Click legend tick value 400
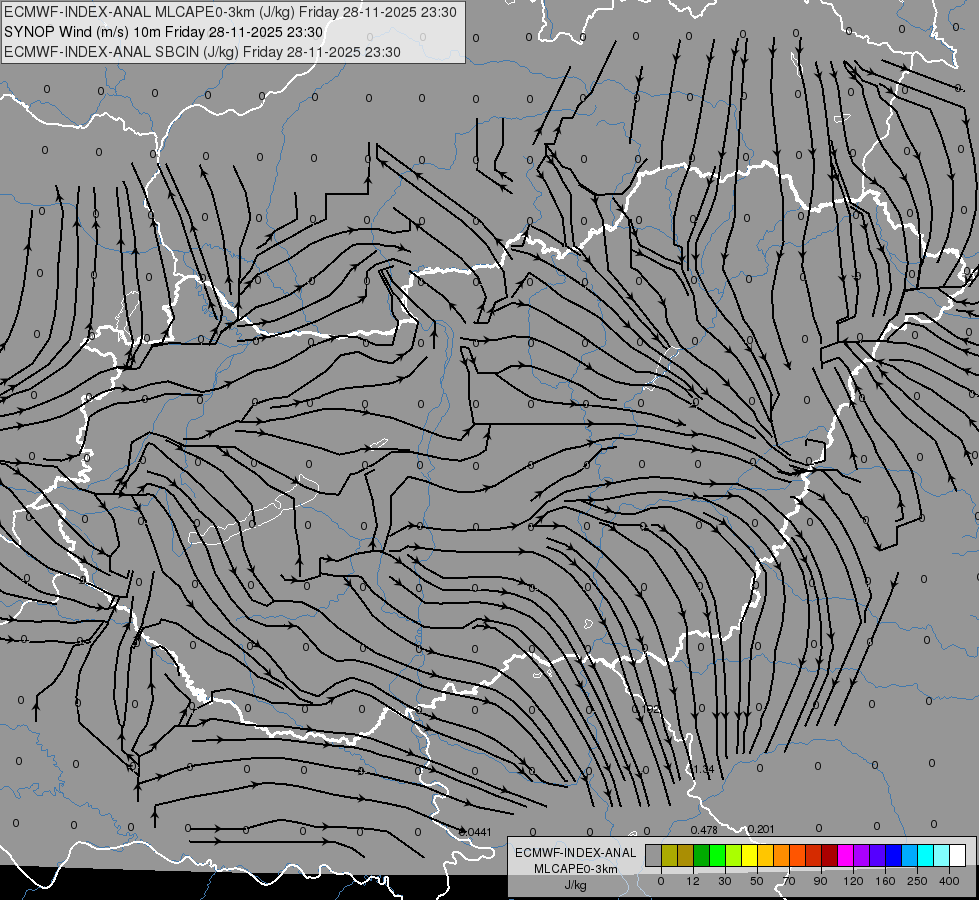The width and height of the screenshot is (979, 900). point(949,881)
